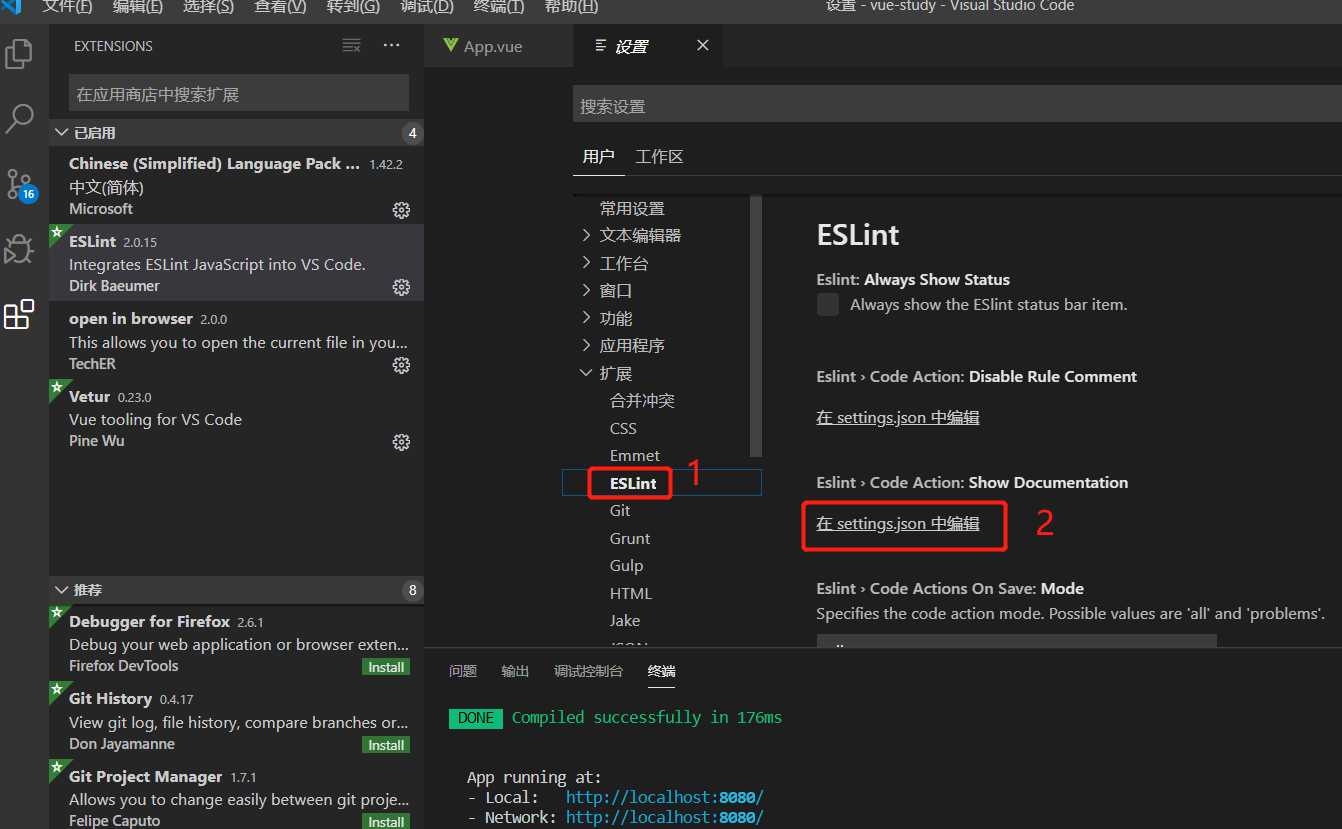Open the 编辑(E) menu
Viewport: 1342px width, 829px height.
click(138, 6)
